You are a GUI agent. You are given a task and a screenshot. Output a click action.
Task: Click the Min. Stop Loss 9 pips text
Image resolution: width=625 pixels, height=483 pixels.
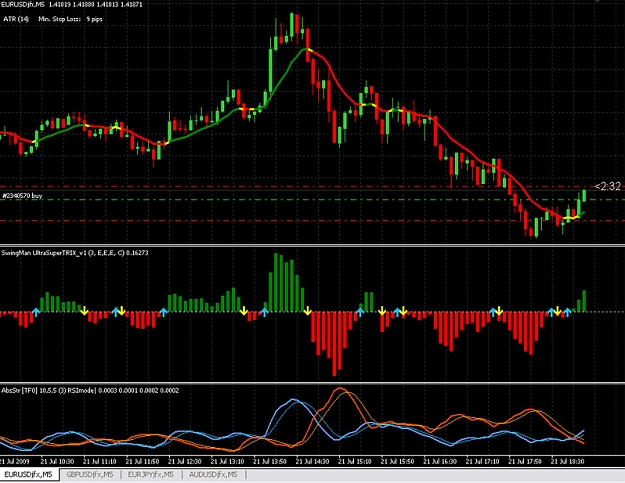pyautogui.click(x=71, y=19)
